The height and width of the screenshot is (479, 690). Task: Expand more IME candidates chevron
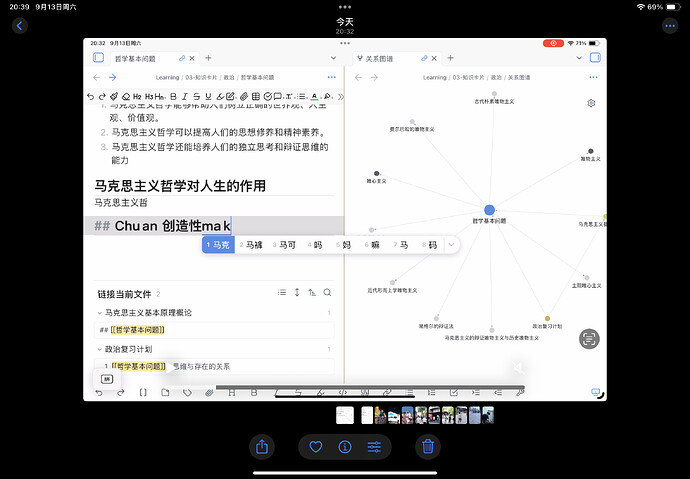(x=451, y=245)
